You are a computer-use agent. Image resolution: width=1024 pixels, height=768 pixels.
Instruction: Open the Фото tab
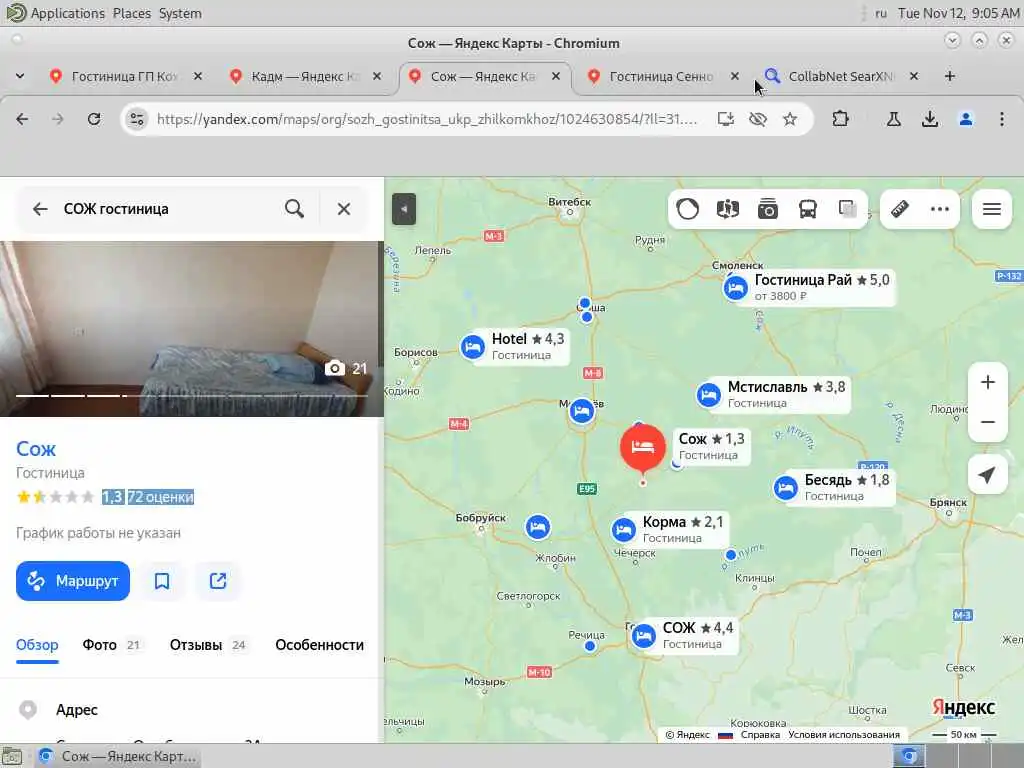[112, 645]
